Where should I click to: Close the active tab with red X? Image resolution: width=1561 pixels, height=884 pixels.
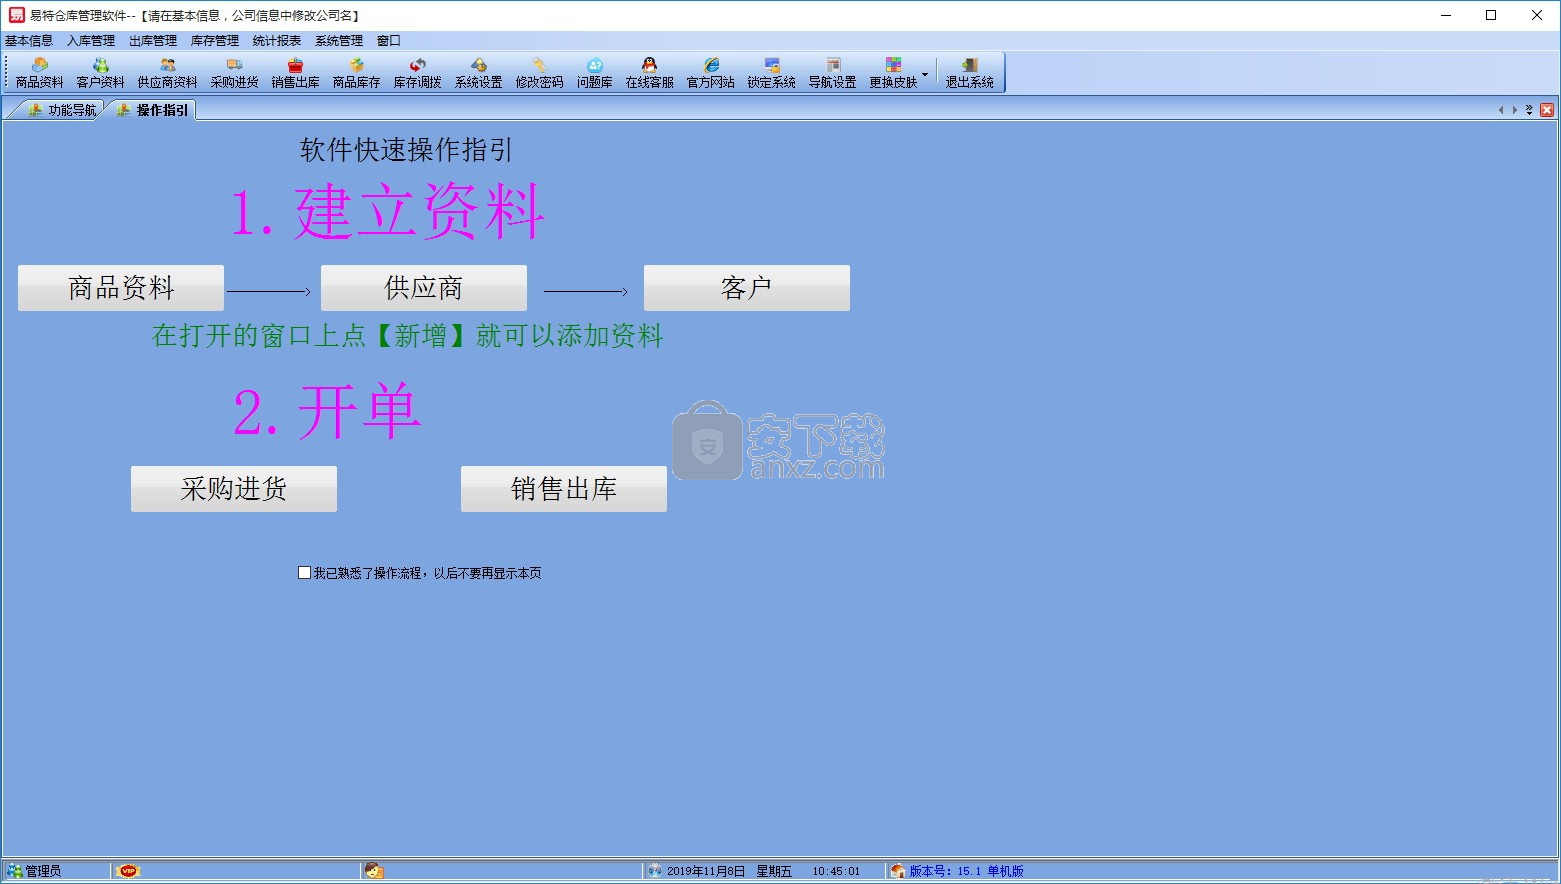pos(1547,110)
